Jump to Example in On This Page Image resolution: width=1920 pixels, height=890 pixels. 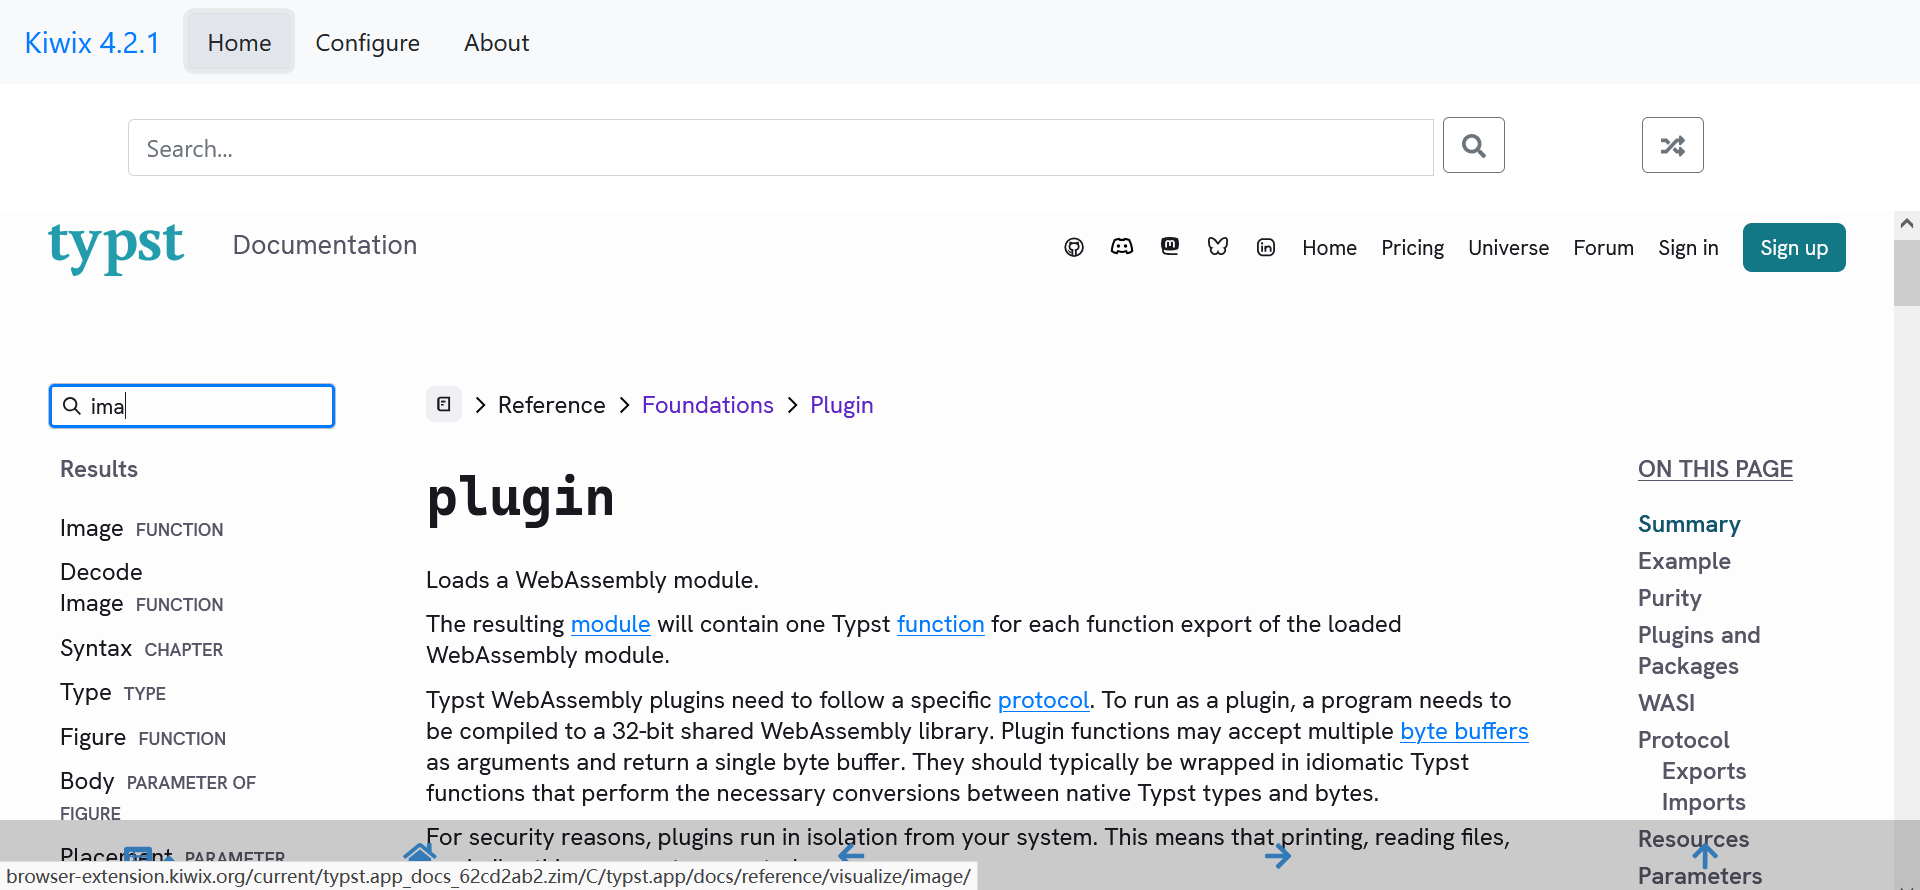[1684, 561]
